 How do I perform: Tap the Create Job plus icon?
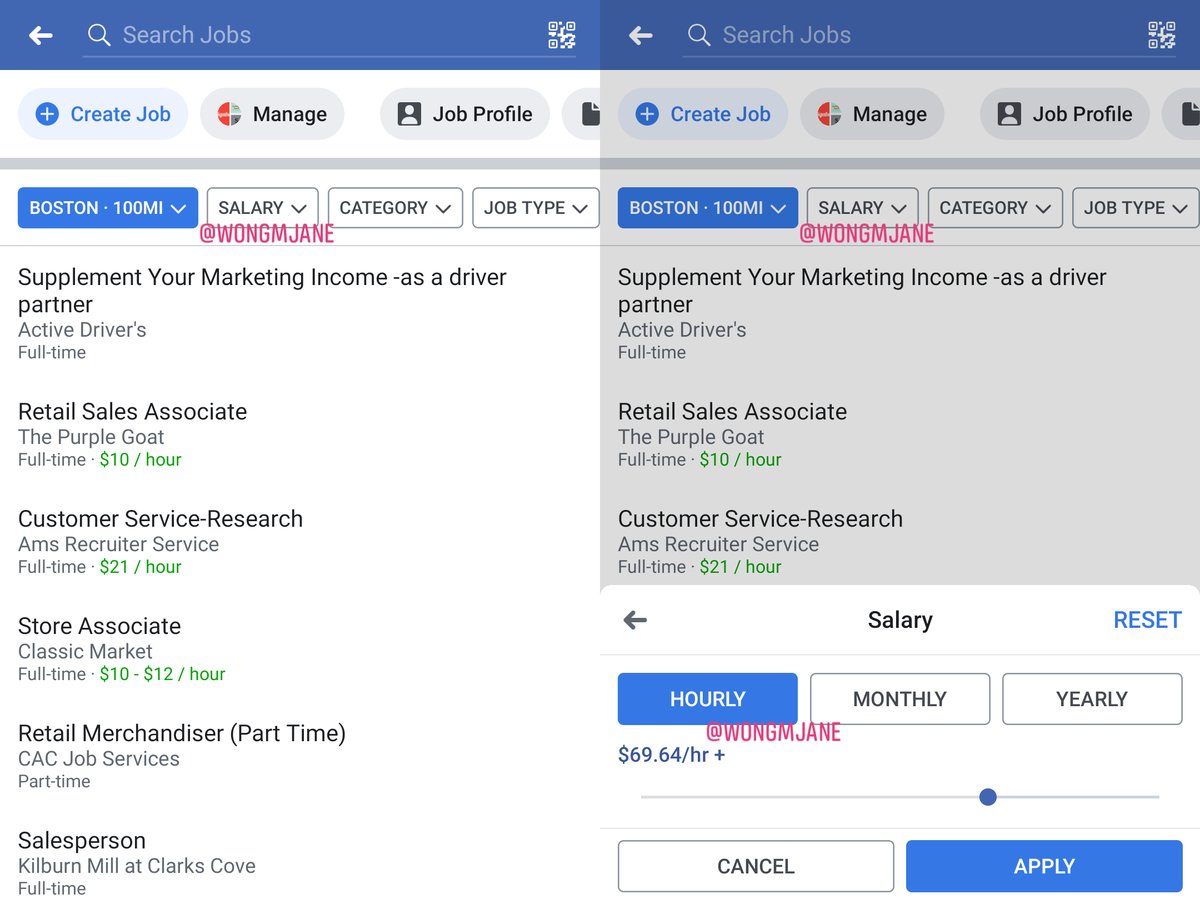46,114
